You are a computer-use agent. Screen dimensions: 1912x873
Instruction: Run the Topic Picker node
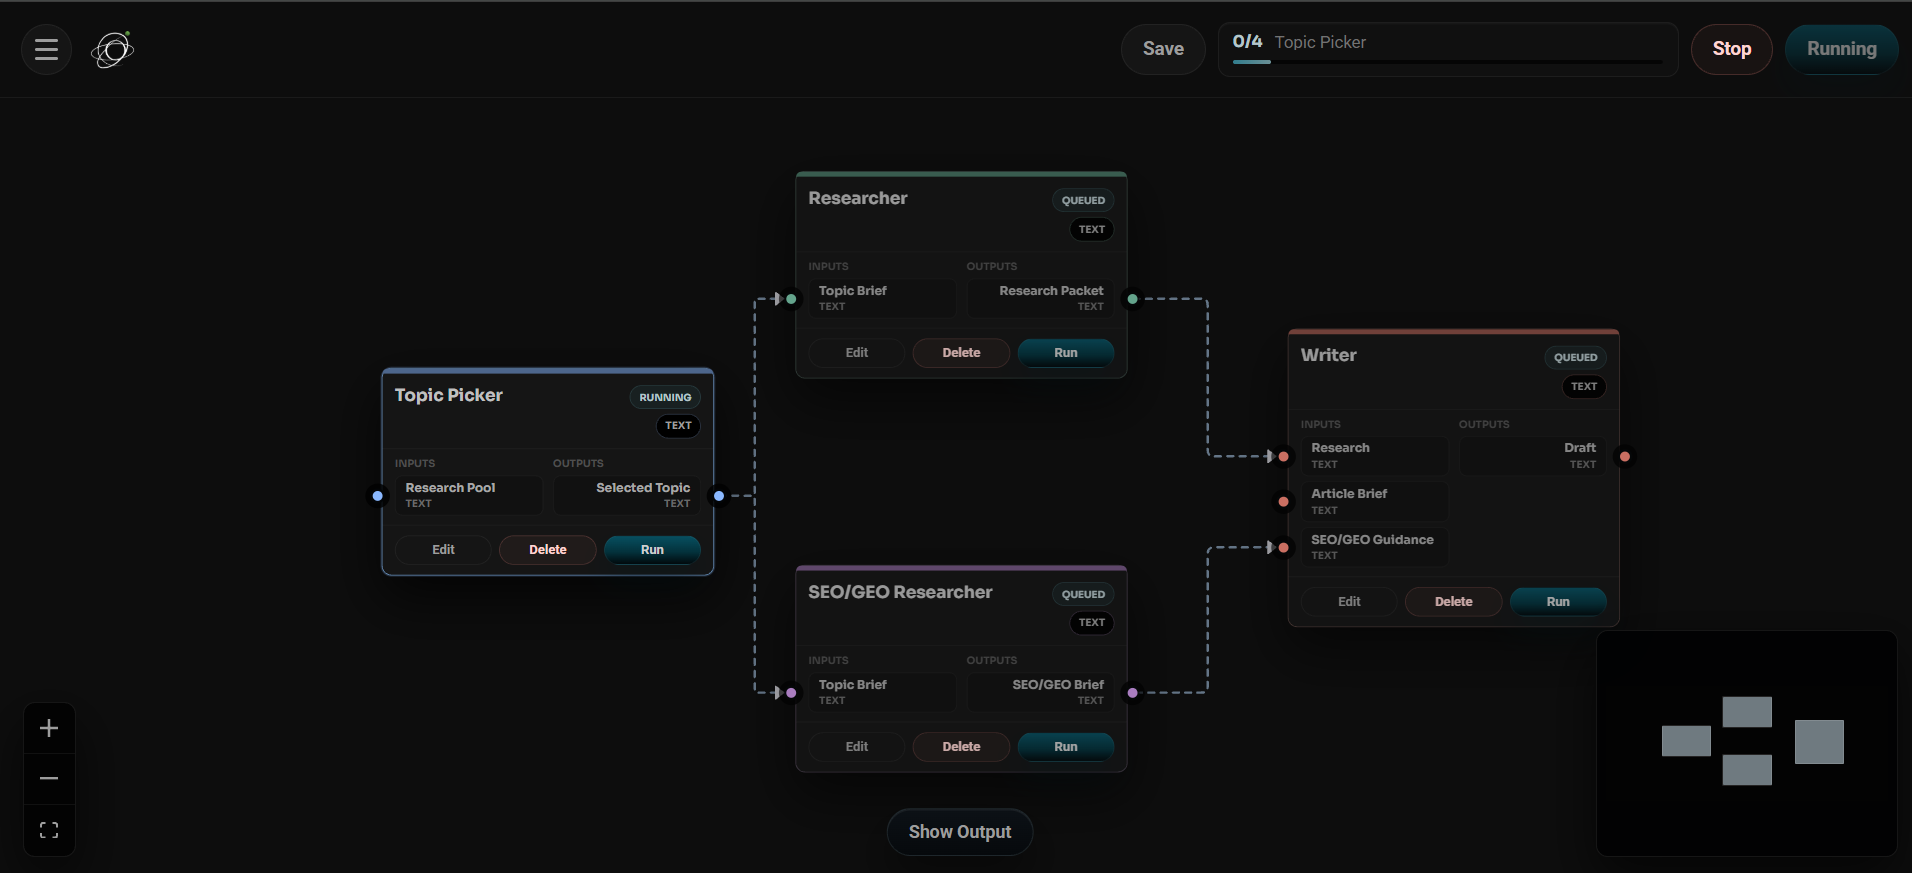pyautogui.click(x=652, y=550)
